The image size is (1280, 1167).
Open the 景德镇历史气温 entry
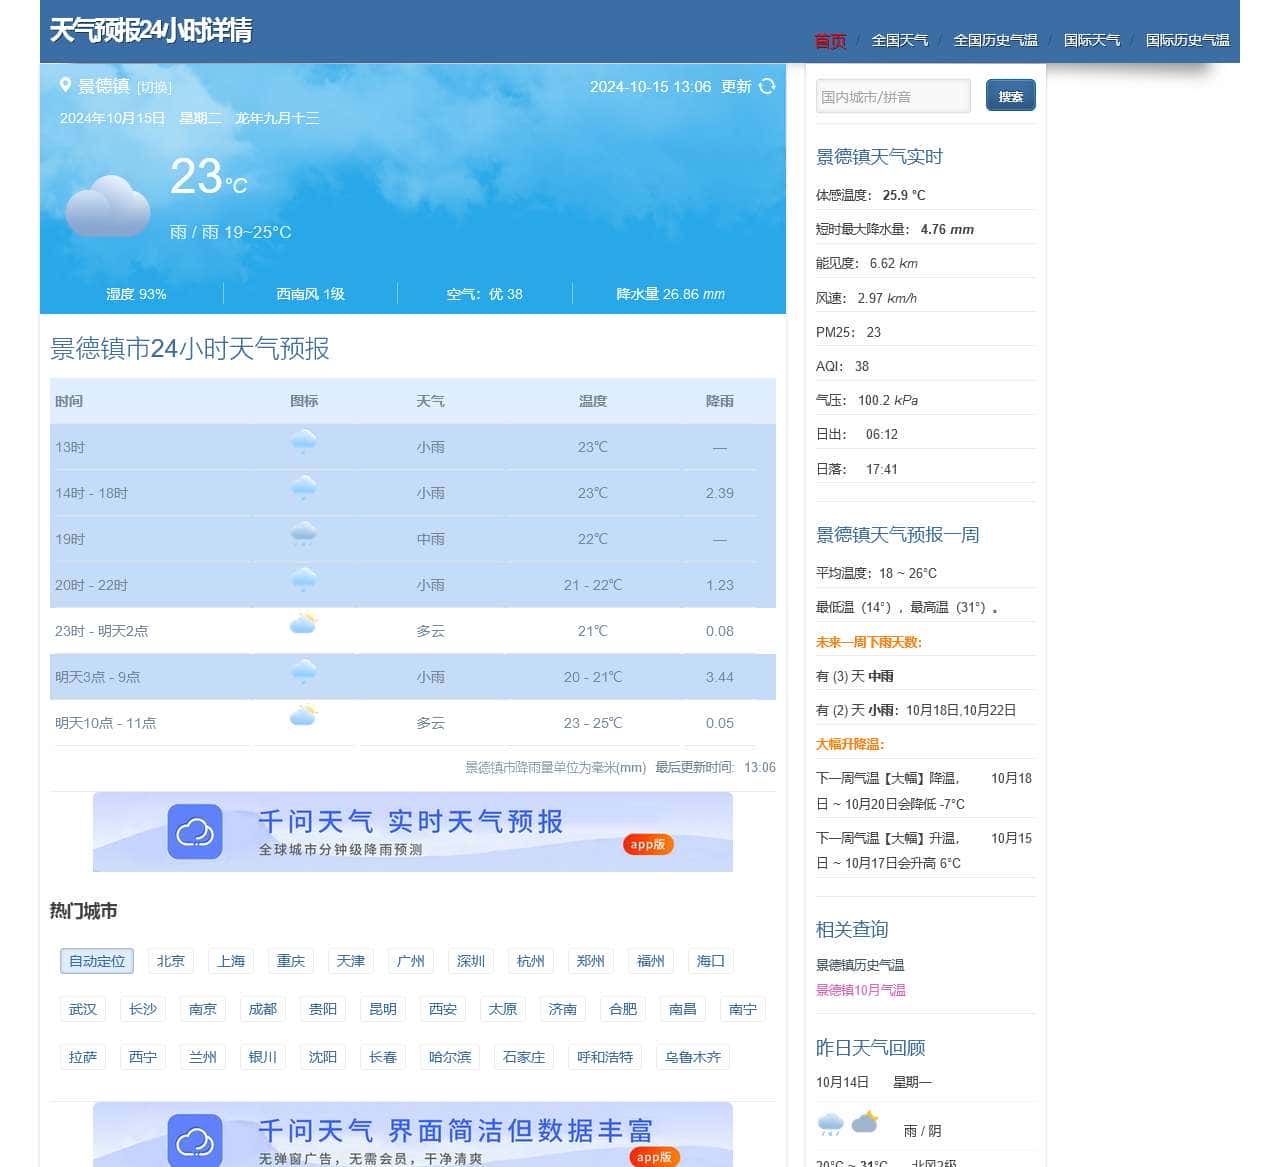(x=860, y=965)
